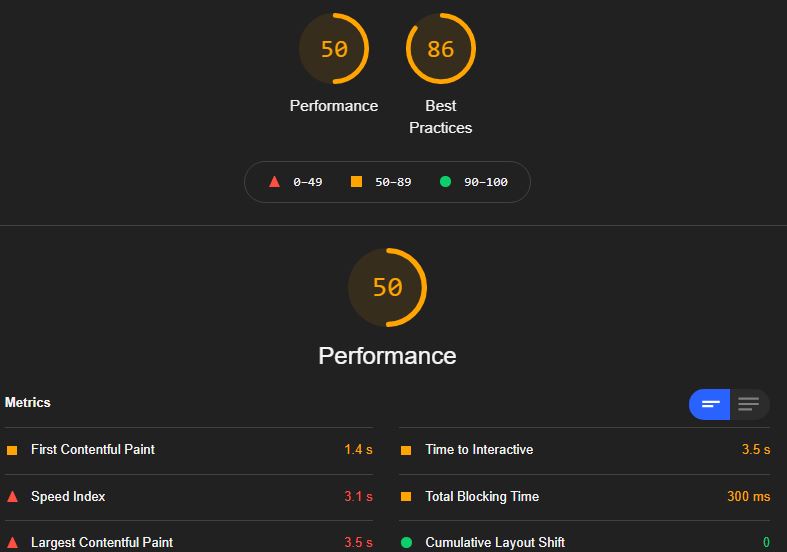Click the large Performance gauge in the middle
Viewport: 787px width, 552px height.
[x=387, y=288]
